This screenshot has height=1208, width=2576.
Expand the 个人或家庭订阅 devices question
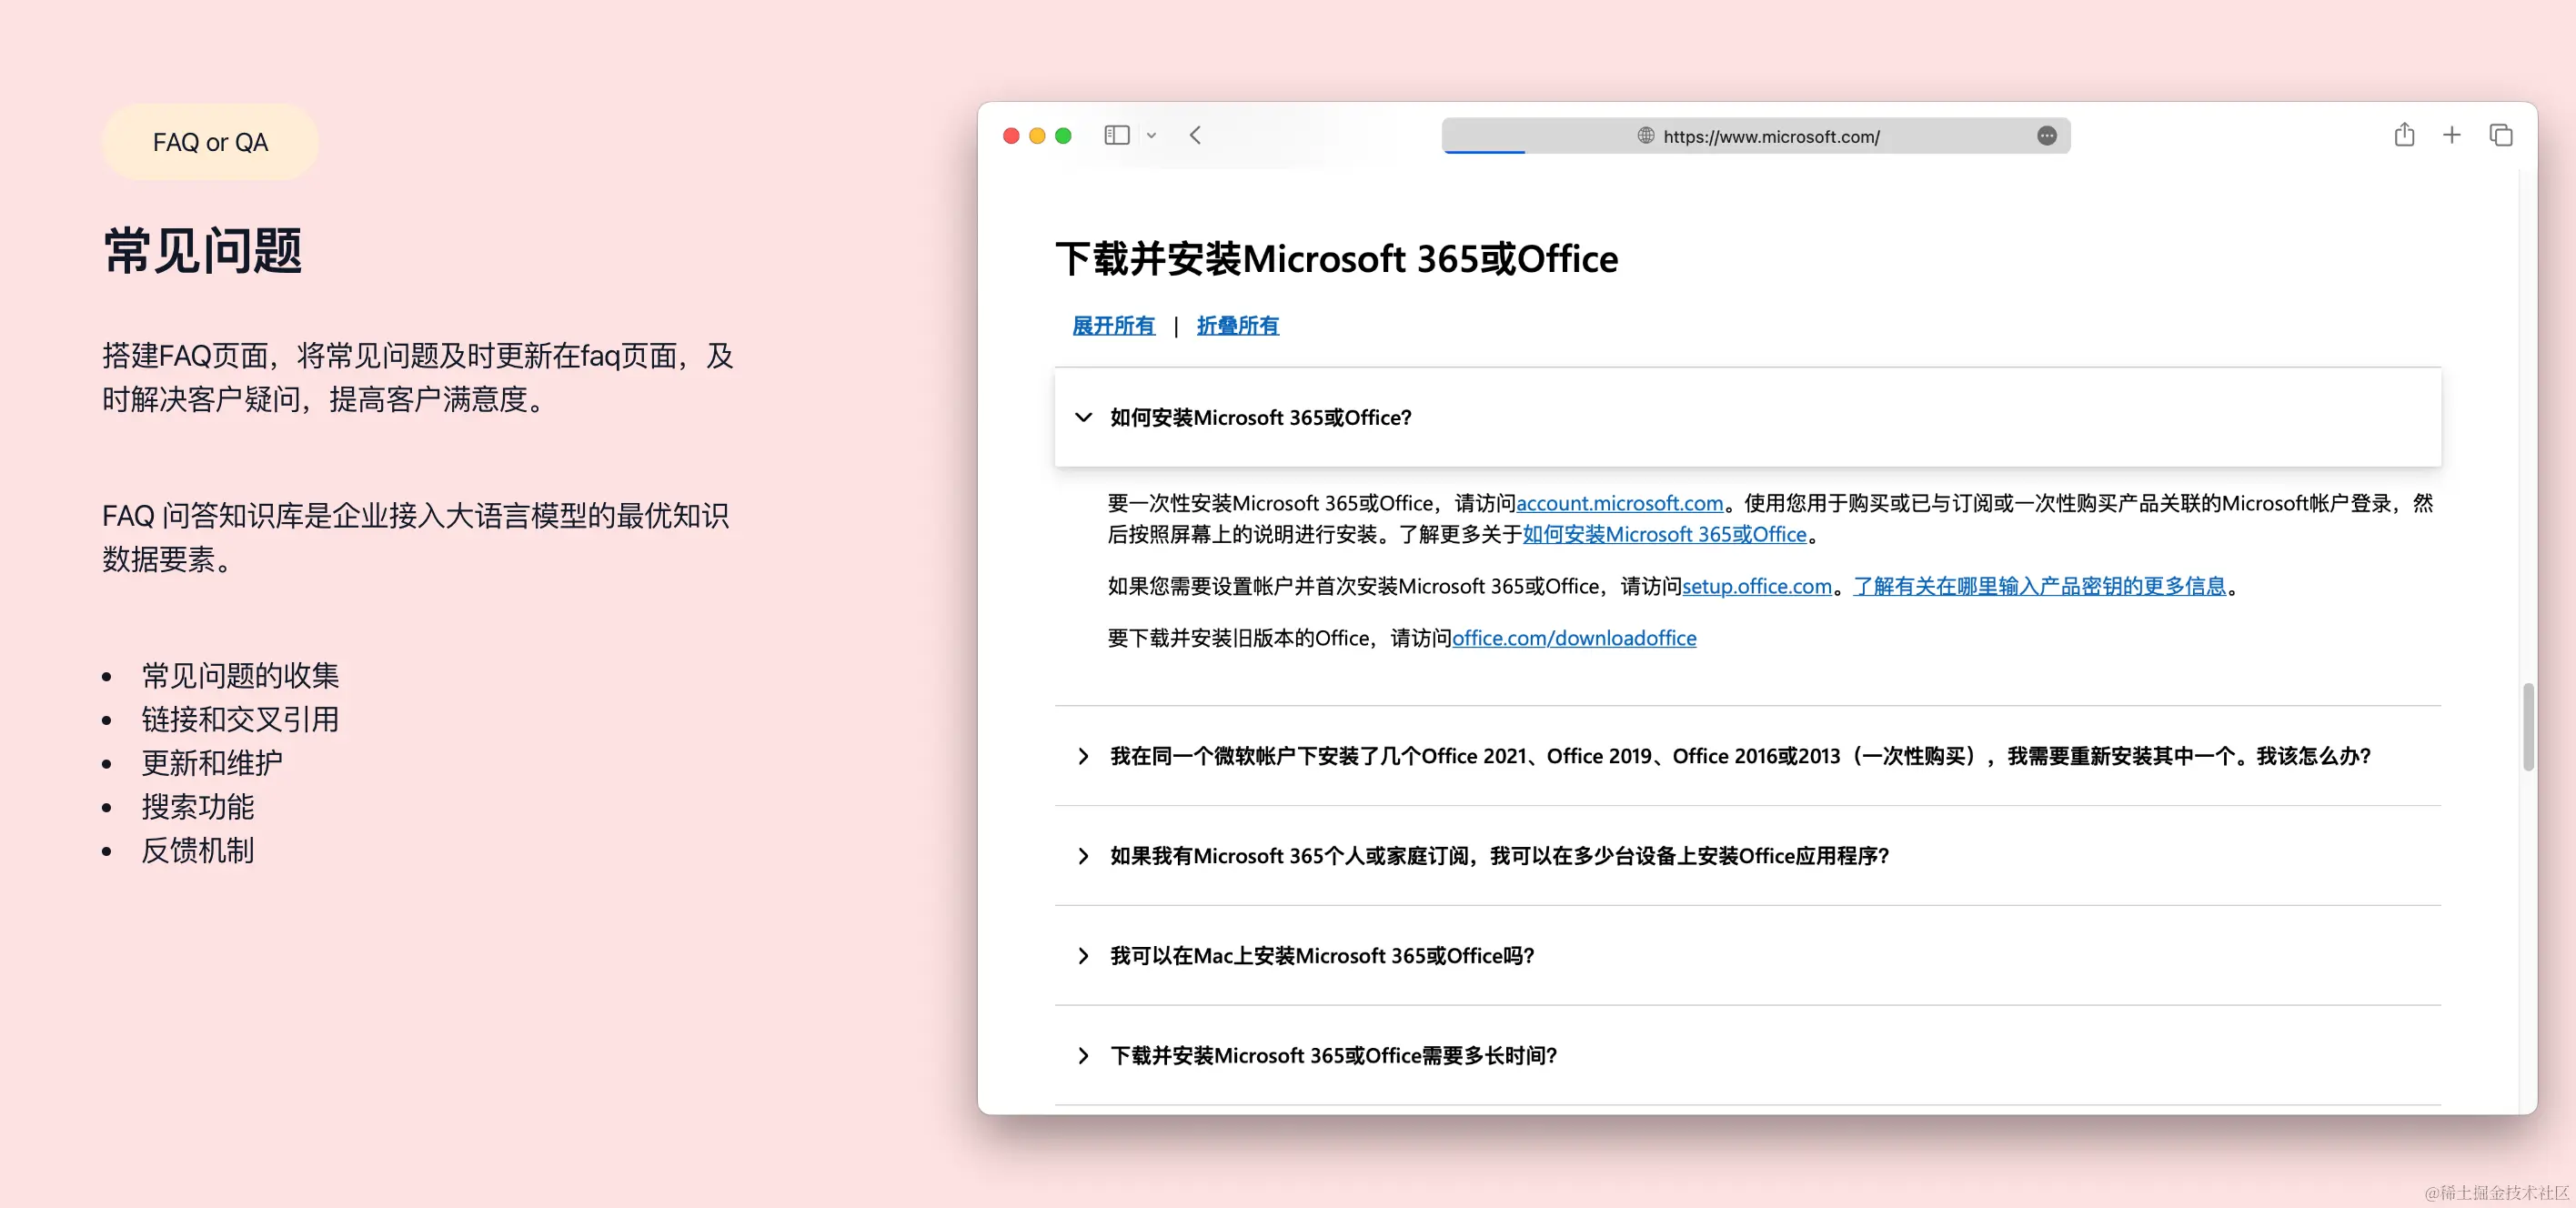tap(1499, 856)
